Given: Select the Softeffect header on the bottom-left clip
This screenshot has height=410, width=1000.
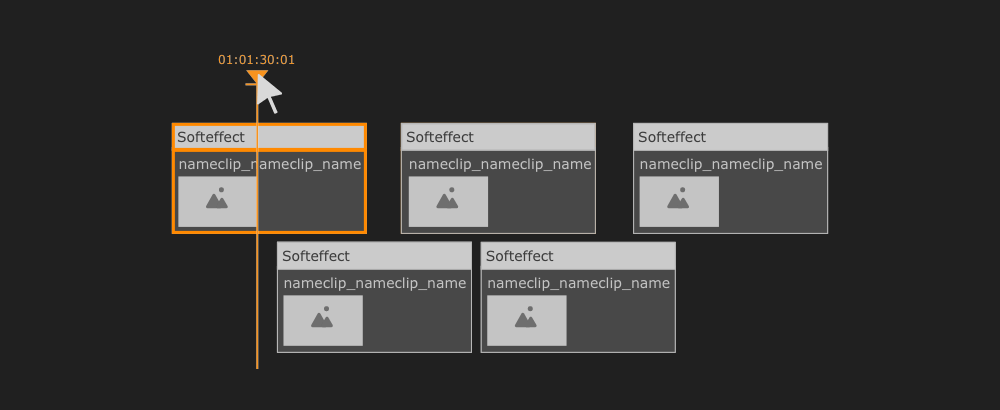Looking at the screenshot, I should [x=374, y=256].
